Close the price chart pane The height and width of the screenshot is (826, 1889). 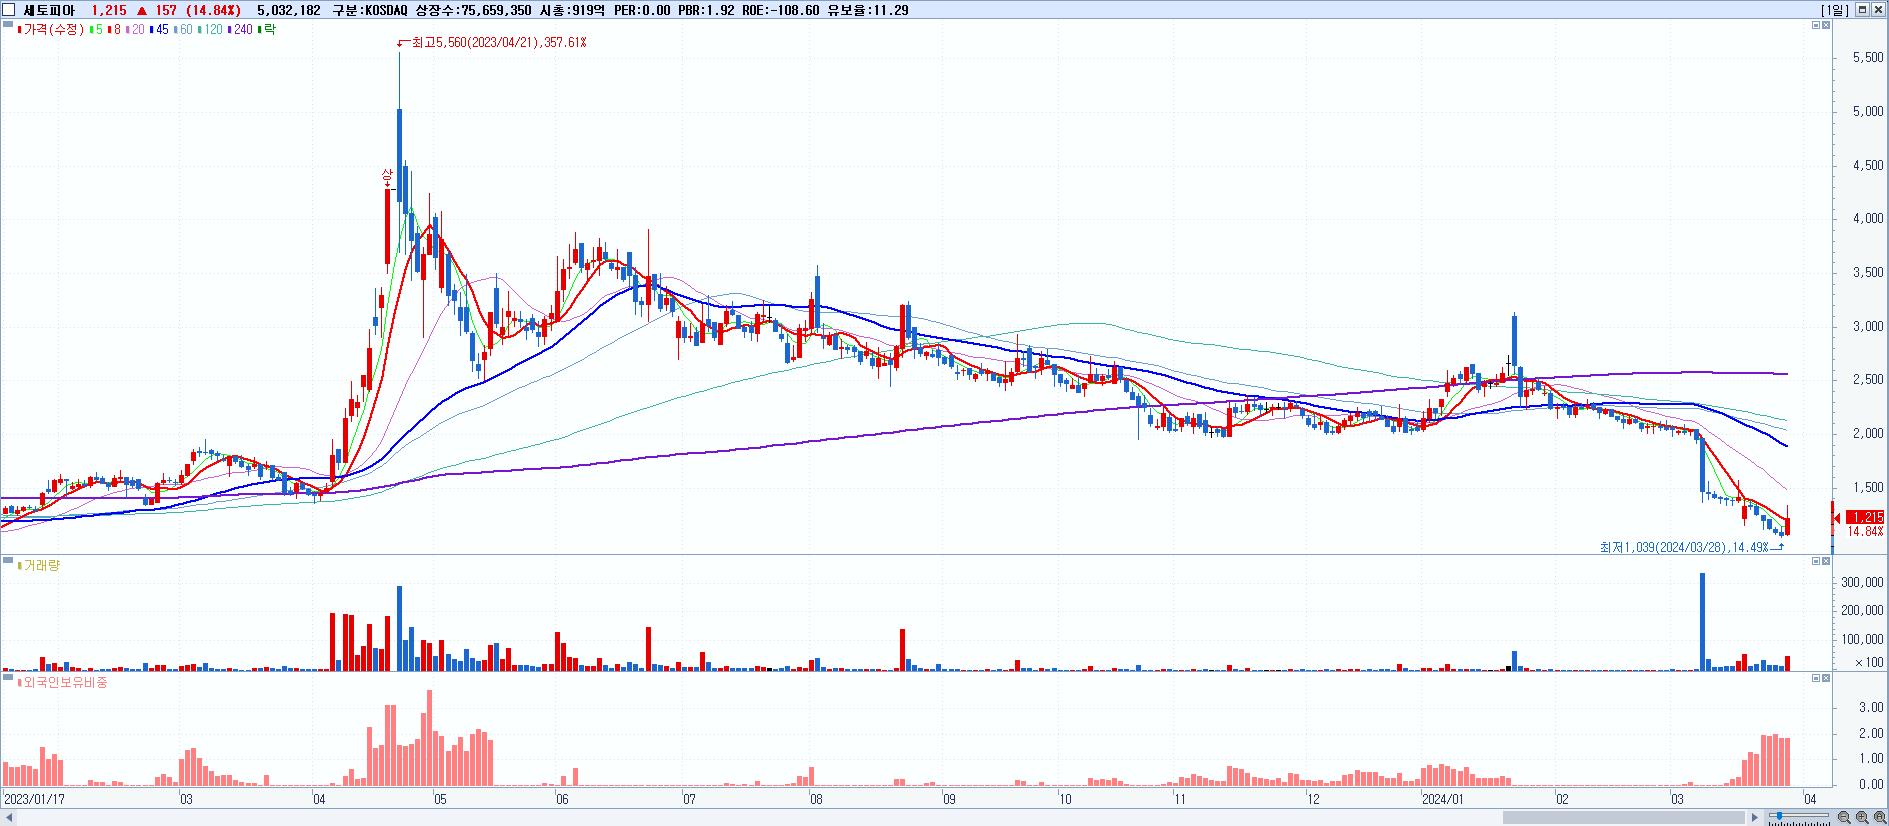click(x=1826, y=25)
